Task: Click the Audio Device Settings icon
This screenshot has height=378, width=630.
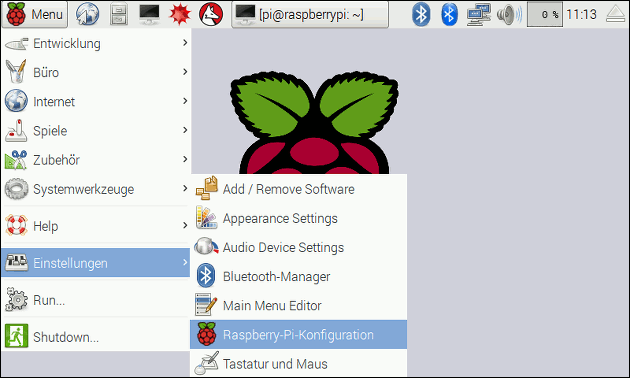Action: tap(207, 247)
